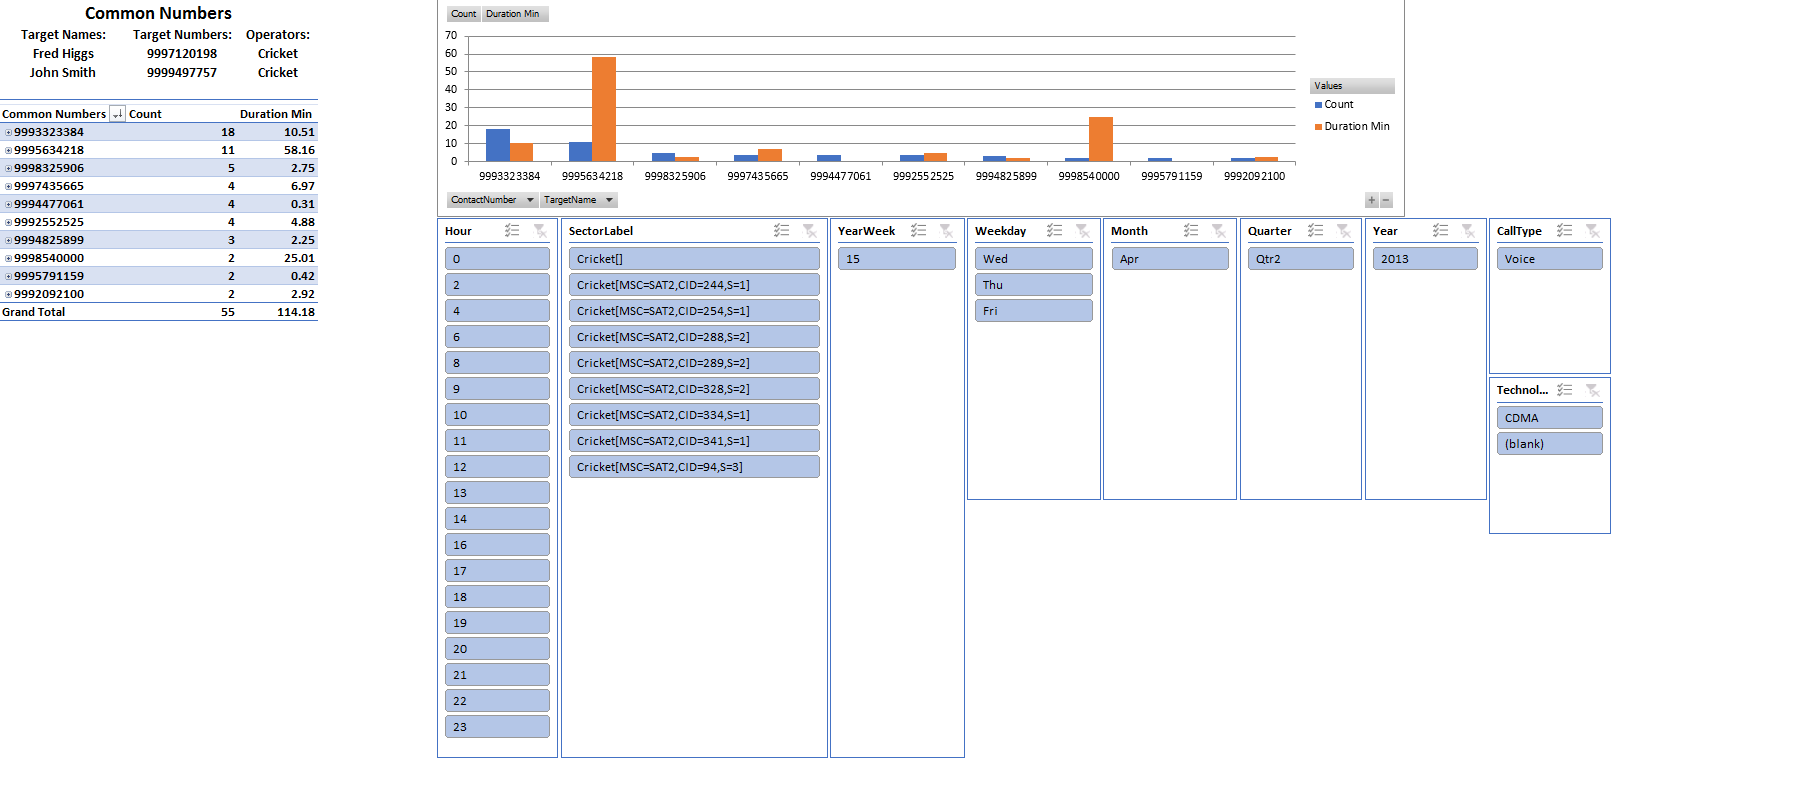This screenshot has height=808, width=1816.
Task: Open the Common Numbers sort dropdown
Action: click(117, 114)
